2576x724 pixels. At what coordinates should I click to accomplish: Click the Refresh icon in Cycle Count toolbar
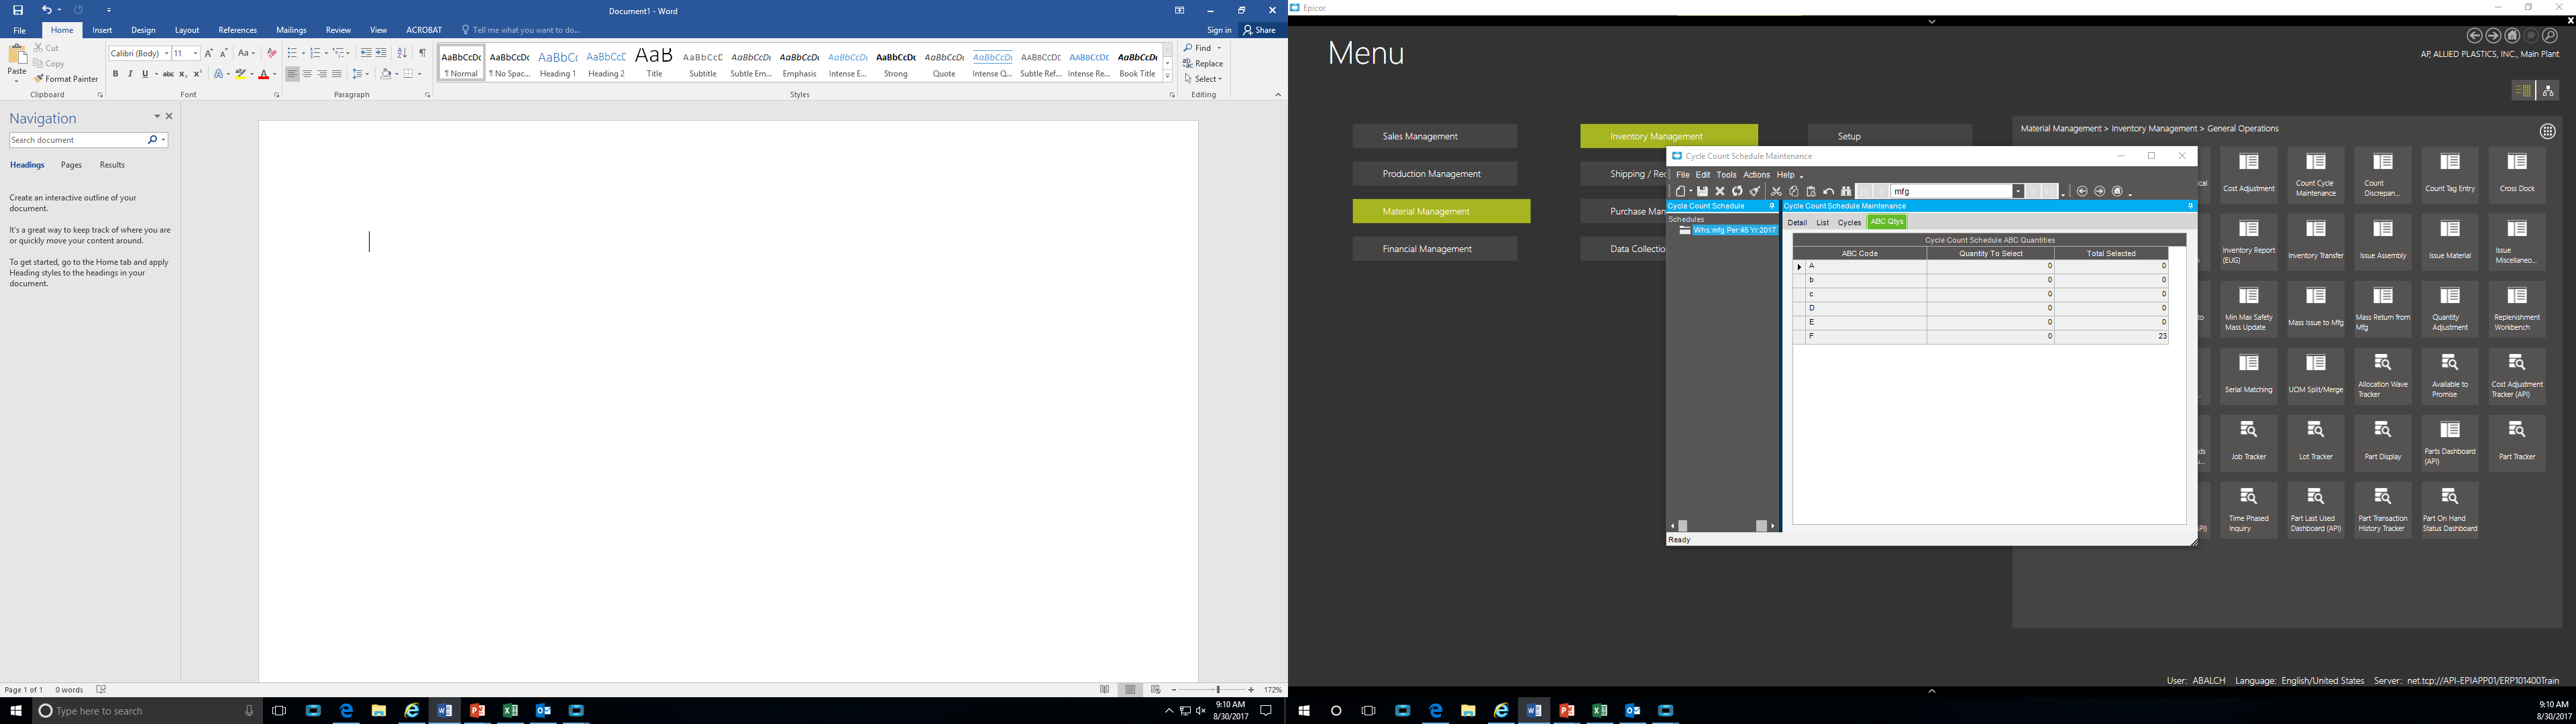(x=1737, y=191)
